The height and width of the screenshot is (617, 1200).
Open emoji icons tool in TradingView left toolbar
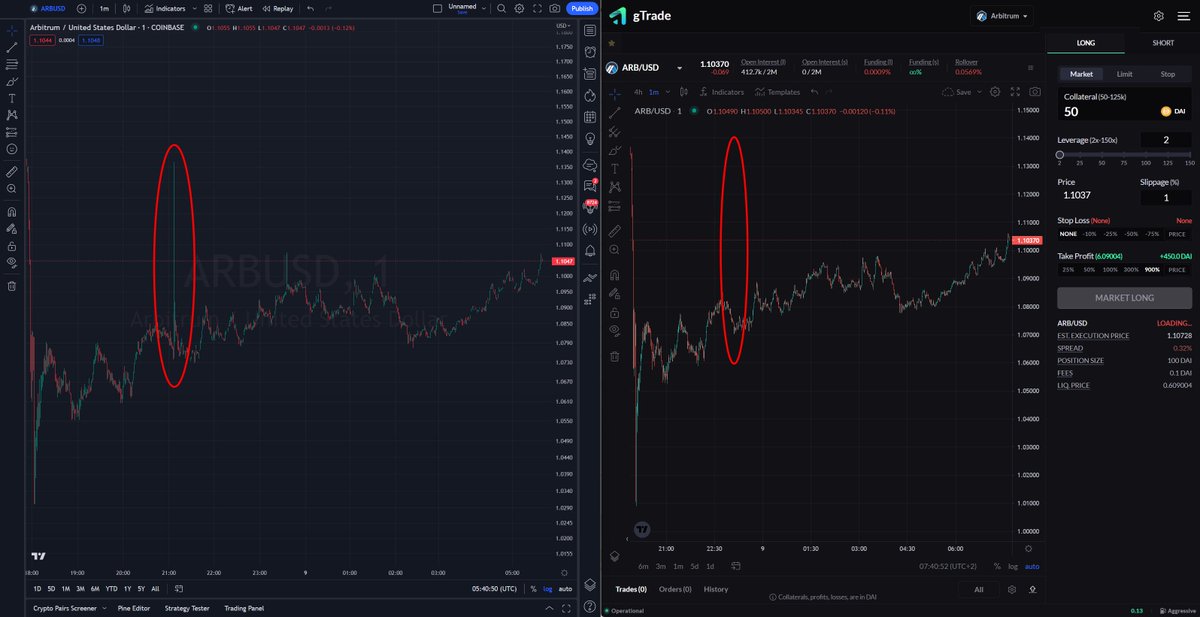click(x=12, y=149)
